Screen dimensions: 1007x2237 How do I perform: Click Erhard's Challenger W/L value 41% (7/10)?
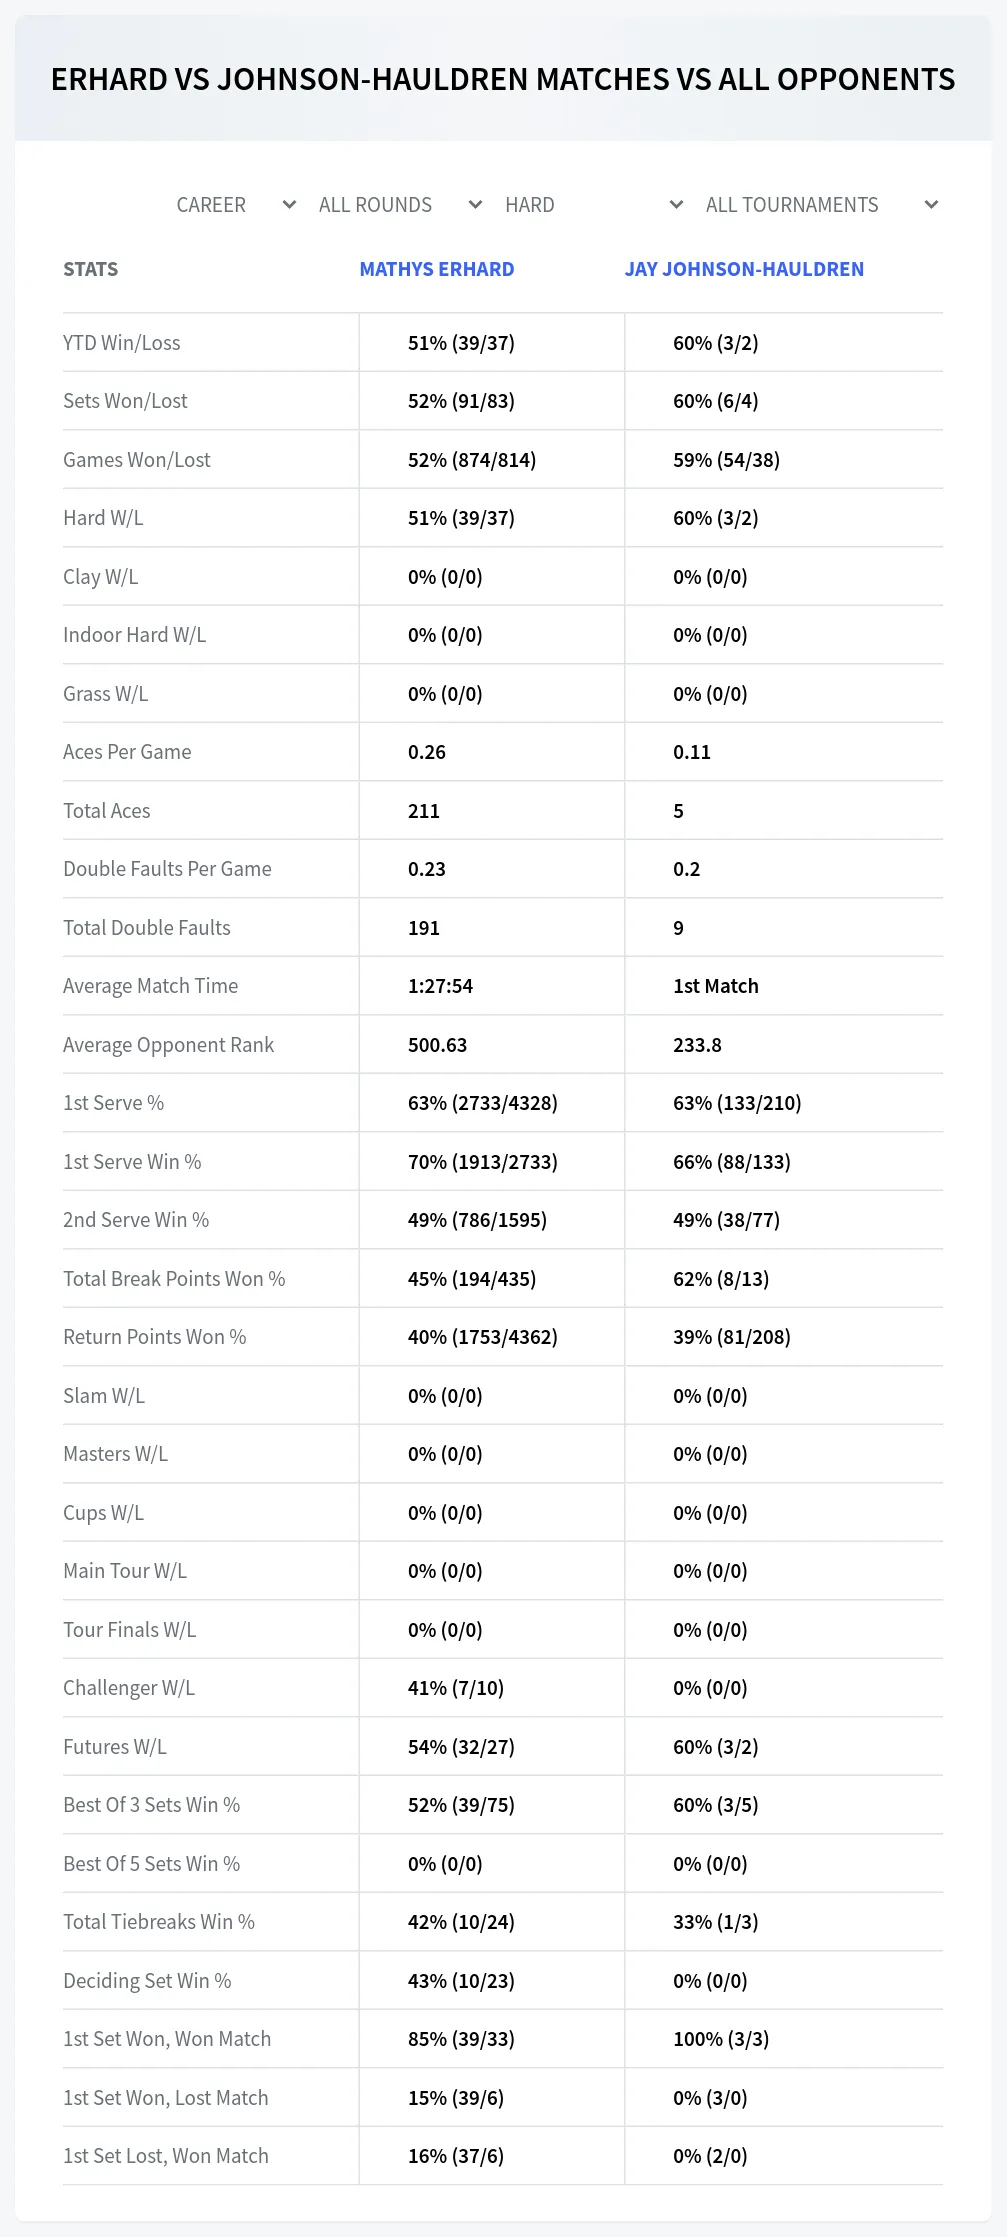pos(456,1688)
